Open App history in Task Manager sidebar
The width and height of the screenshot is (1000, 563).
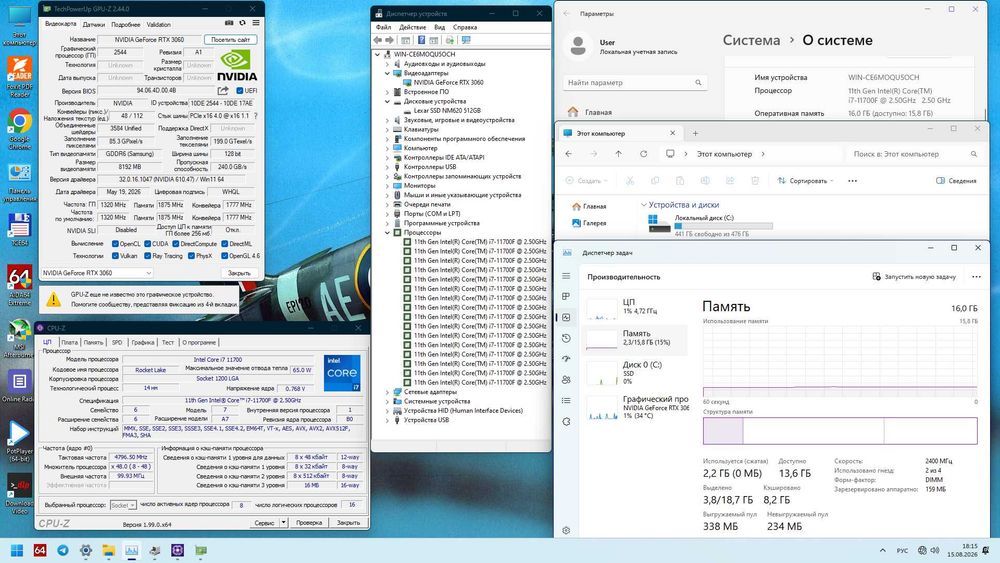point(566,338)
